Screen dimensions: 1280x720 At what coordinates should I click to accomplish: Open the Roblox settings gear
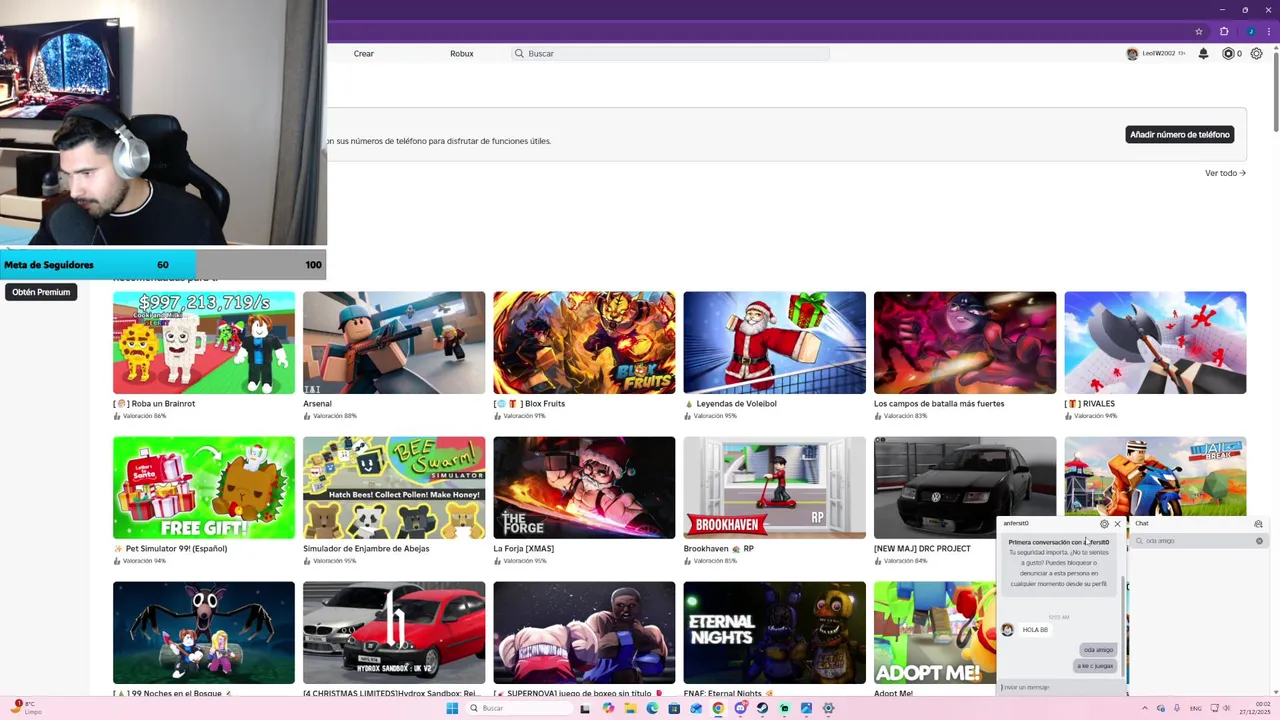click(1257, 54)
